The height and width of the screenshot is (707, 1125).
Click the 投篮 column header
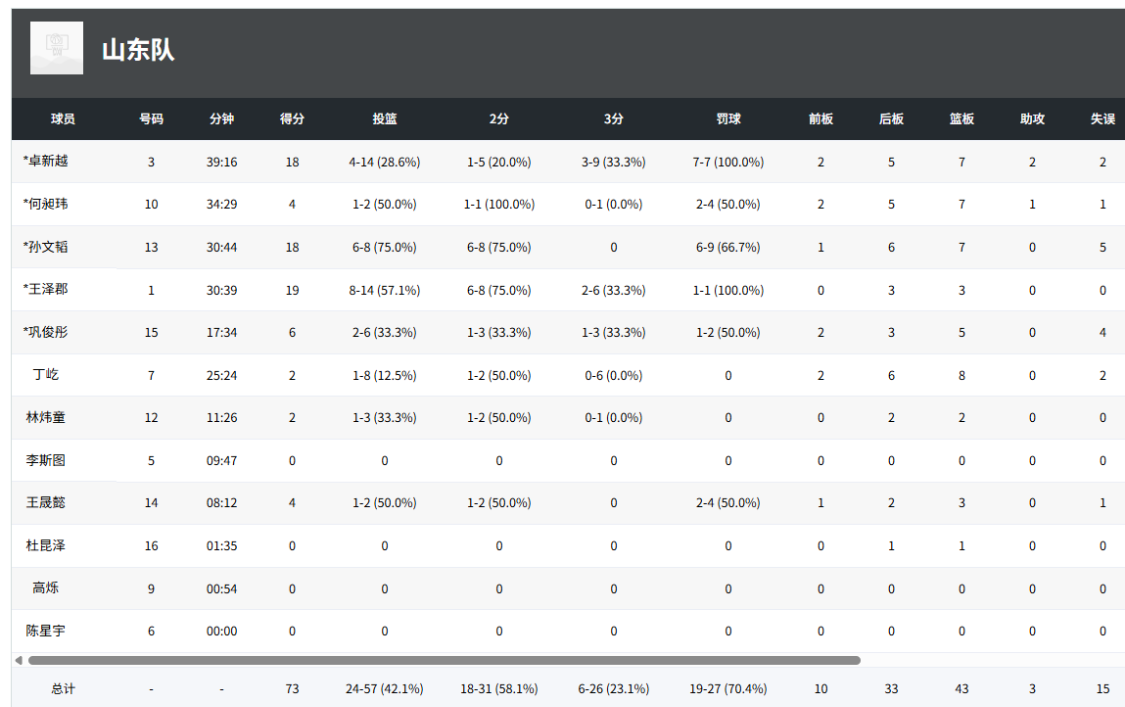coord(385,119)
